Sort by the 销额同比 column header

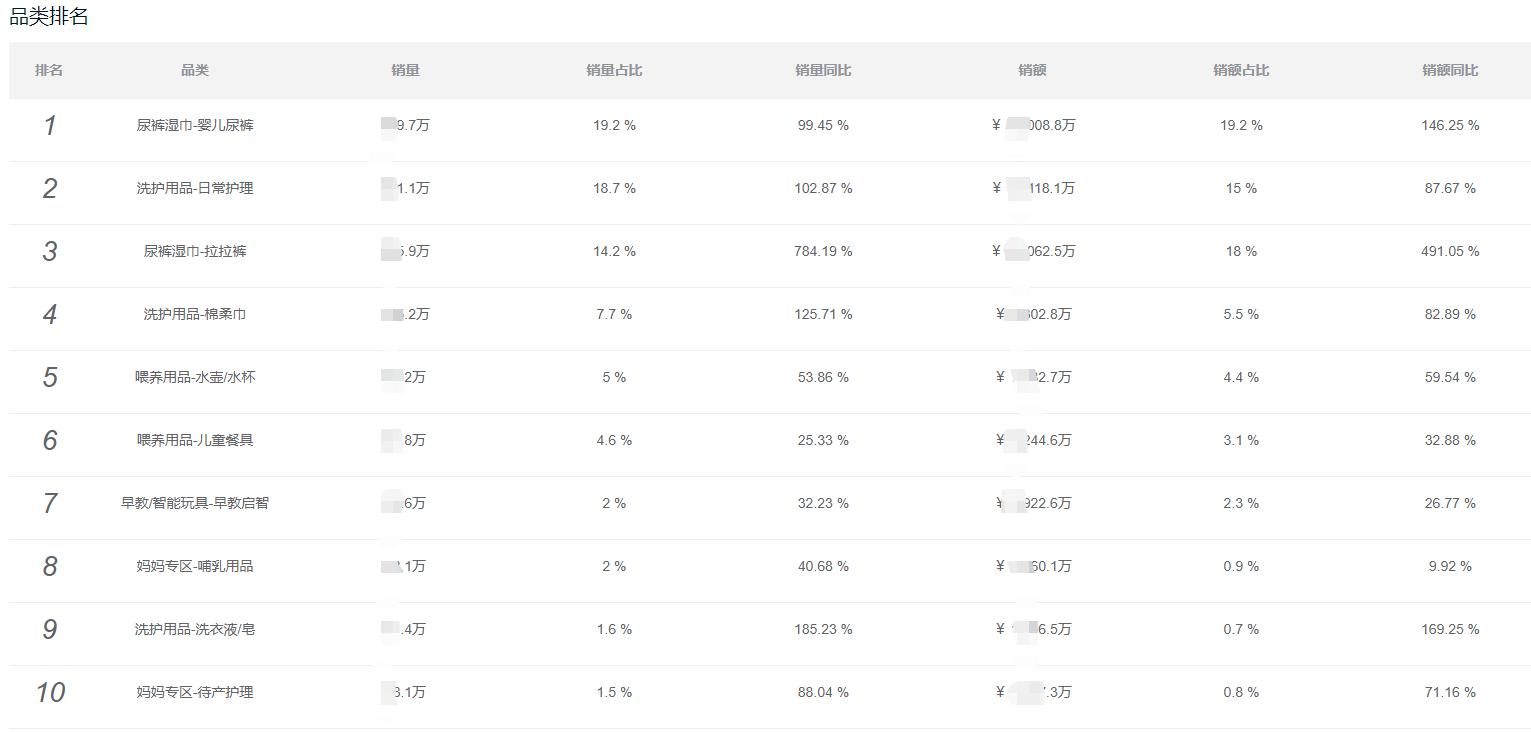click(1450, 70)
